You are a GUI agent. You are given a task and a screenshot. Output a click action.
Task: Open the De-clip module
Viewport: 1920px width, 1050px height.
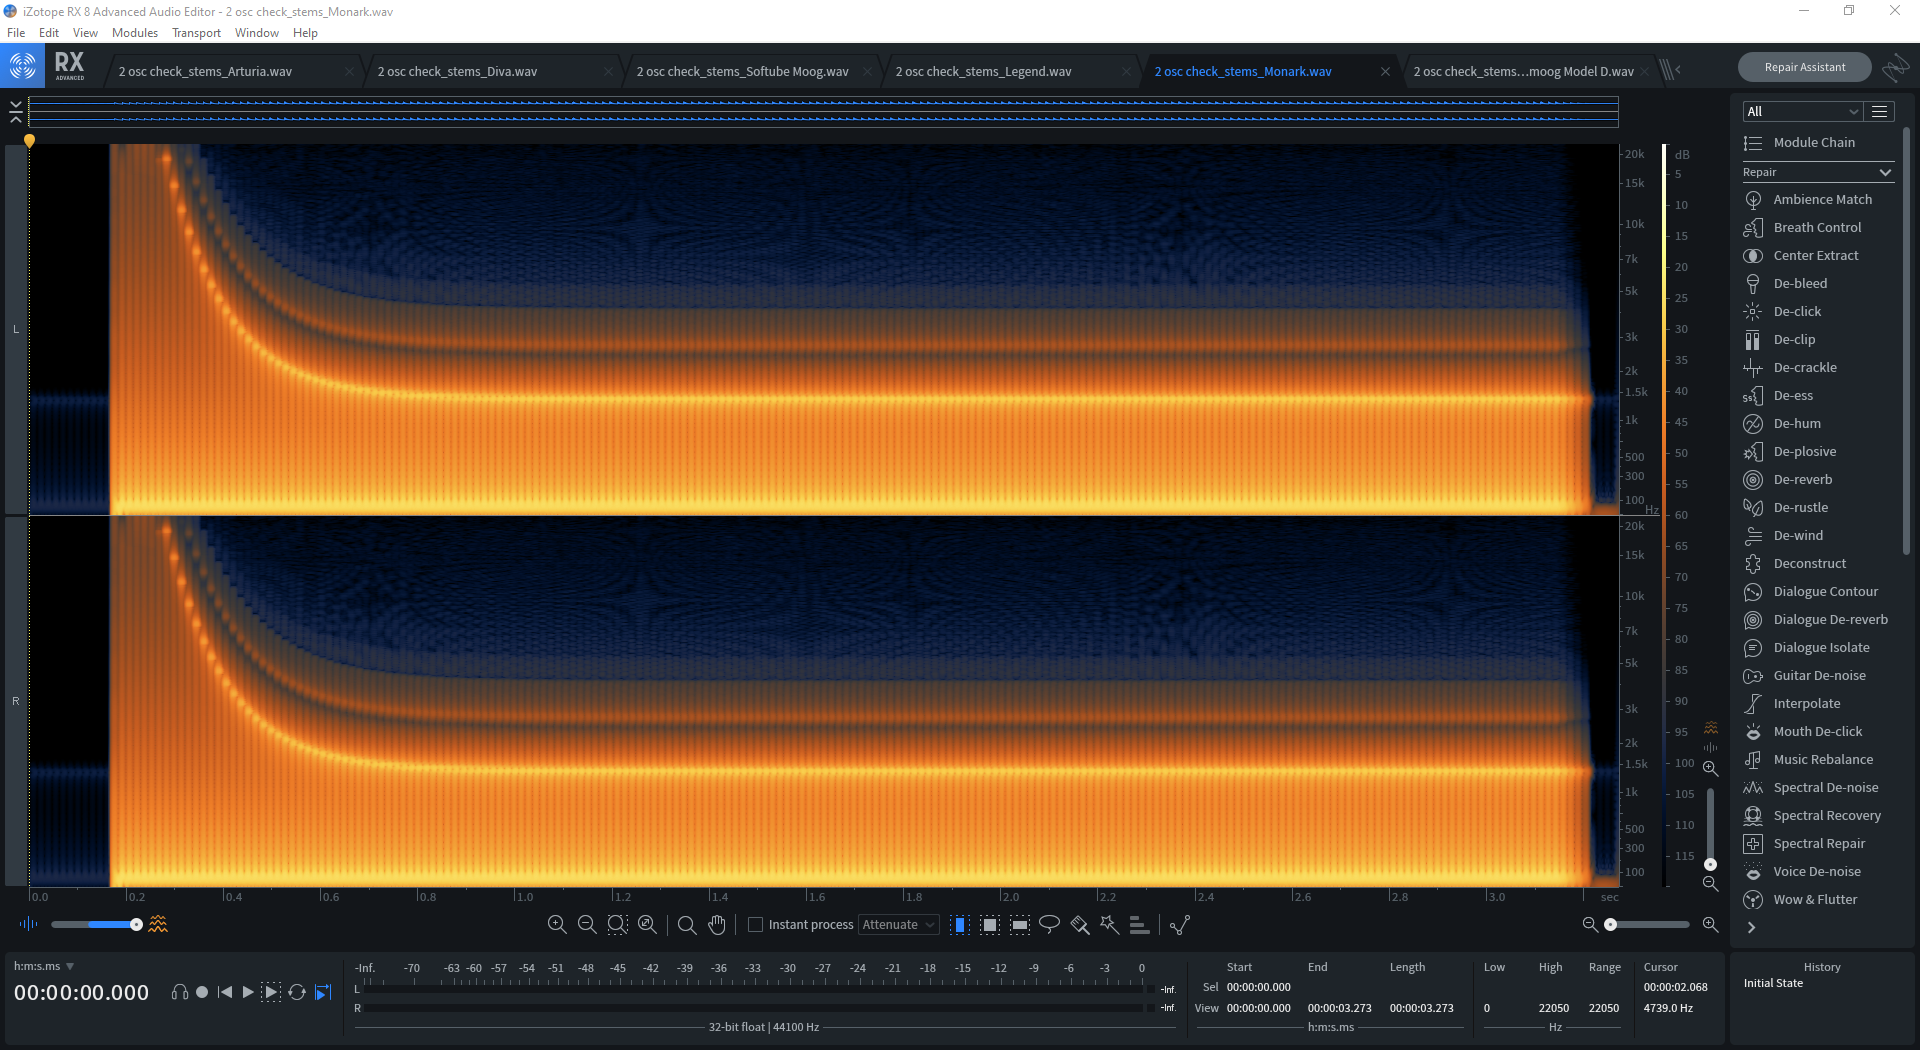[x=1779, y=340]
